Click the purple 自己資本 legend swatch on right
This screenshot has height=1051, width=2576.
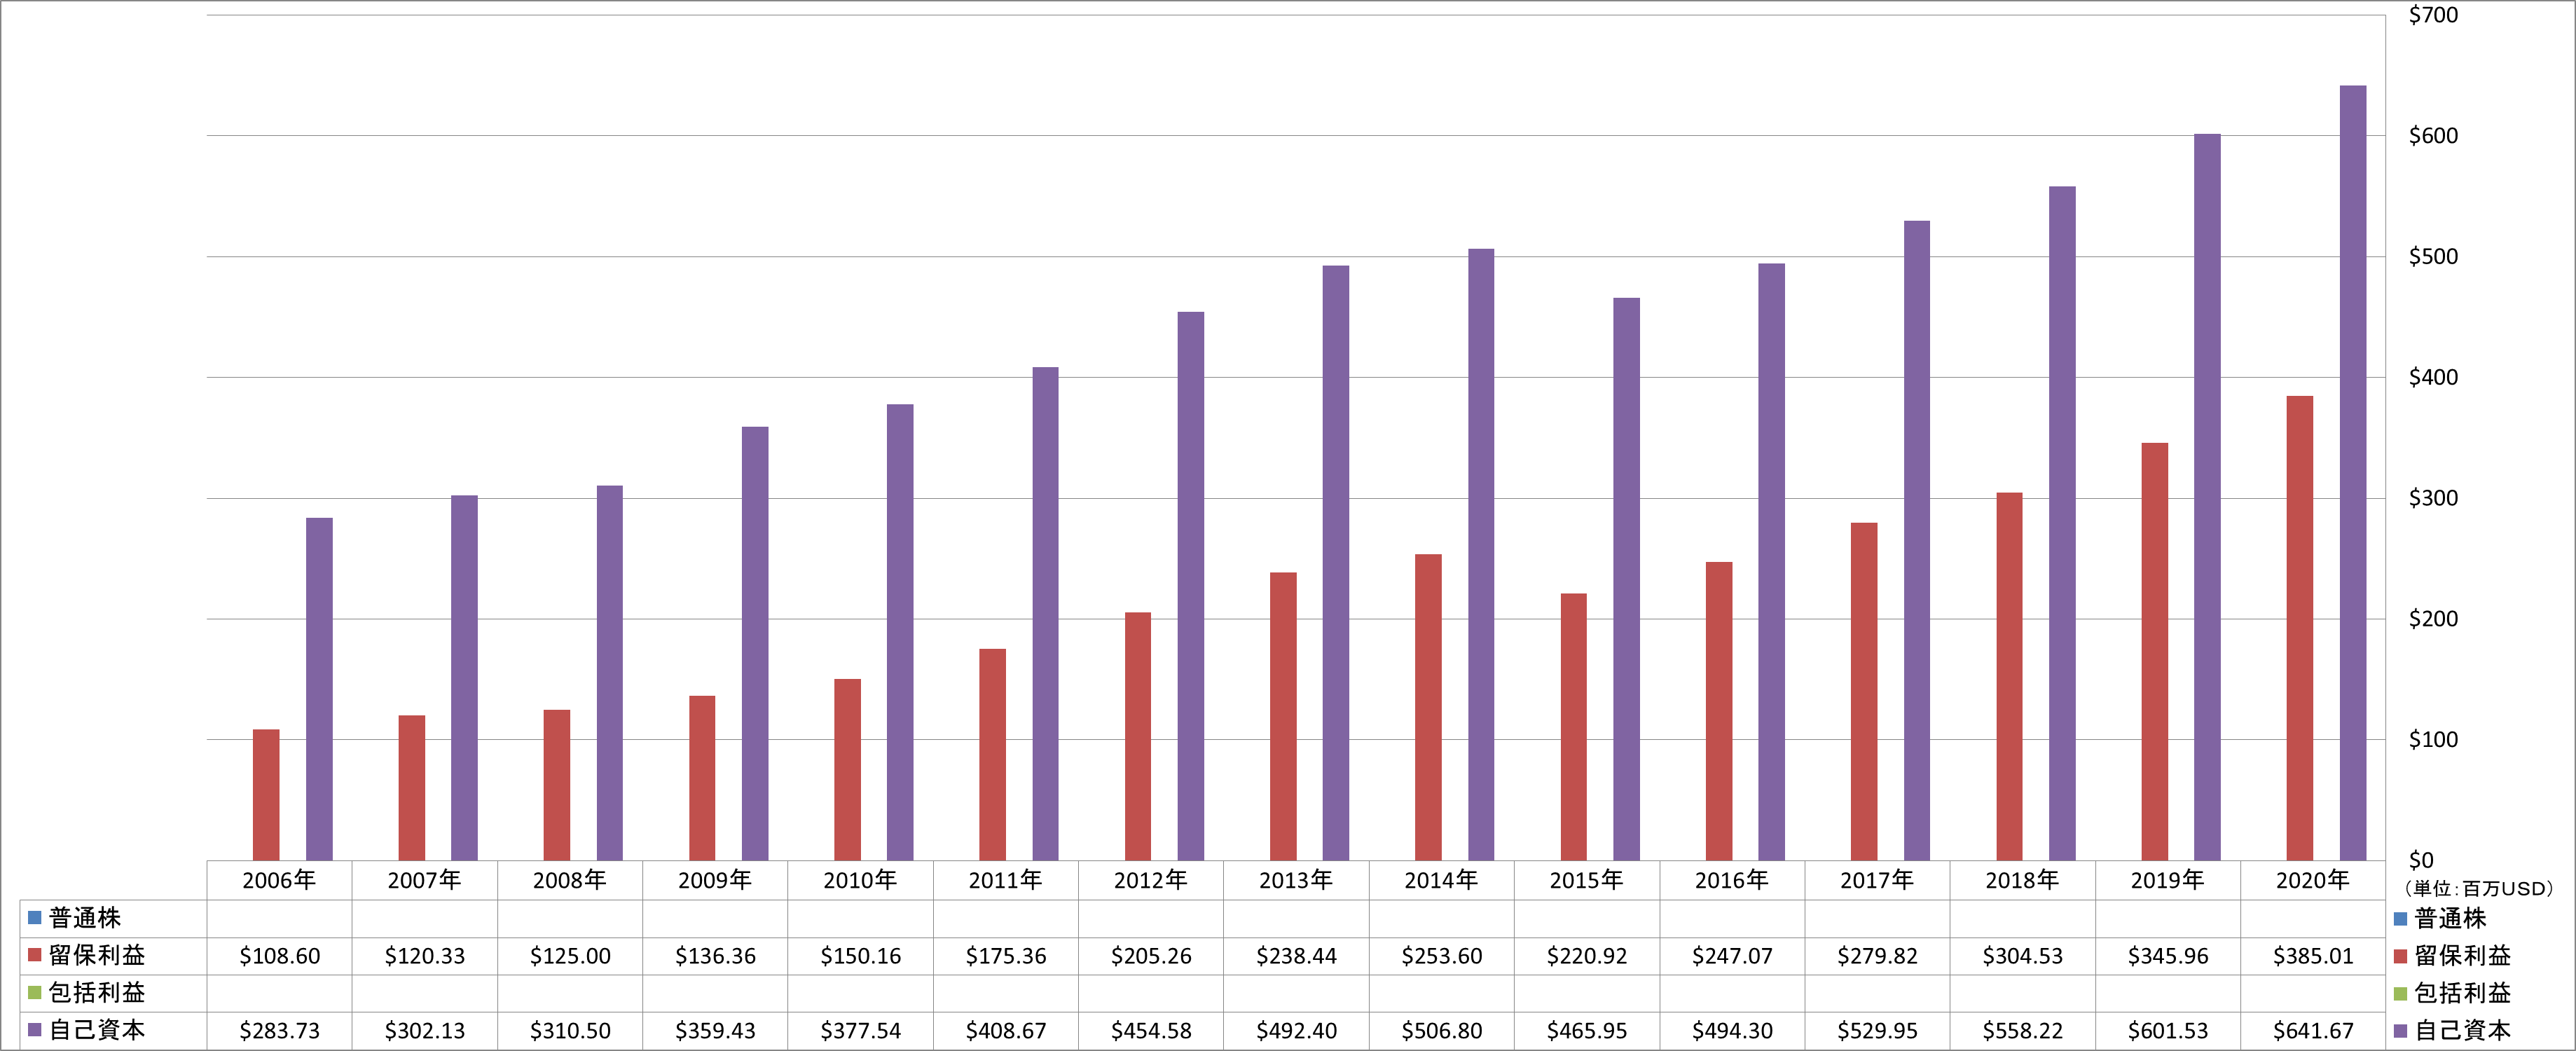coord(2400,1031)
